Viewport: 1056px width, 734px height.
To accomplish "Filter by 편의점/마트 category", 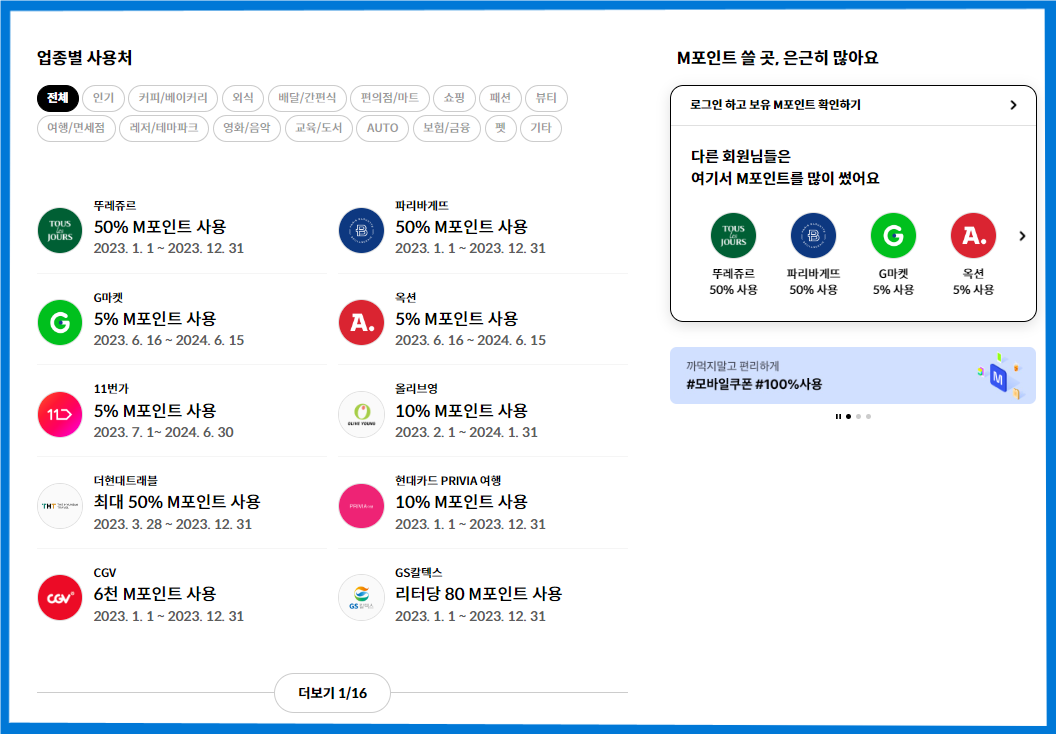I will 390,98.
